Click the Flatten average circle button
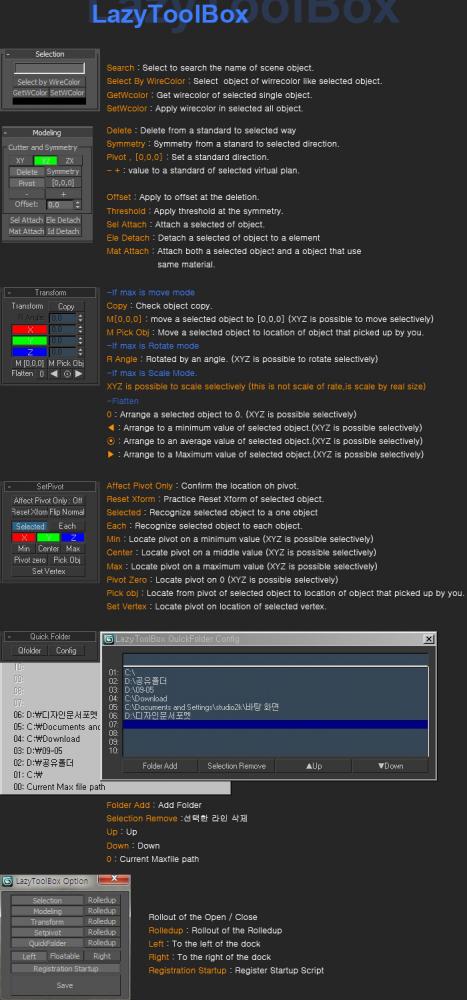Screen dimensions: 467x1000 (67, 374)
